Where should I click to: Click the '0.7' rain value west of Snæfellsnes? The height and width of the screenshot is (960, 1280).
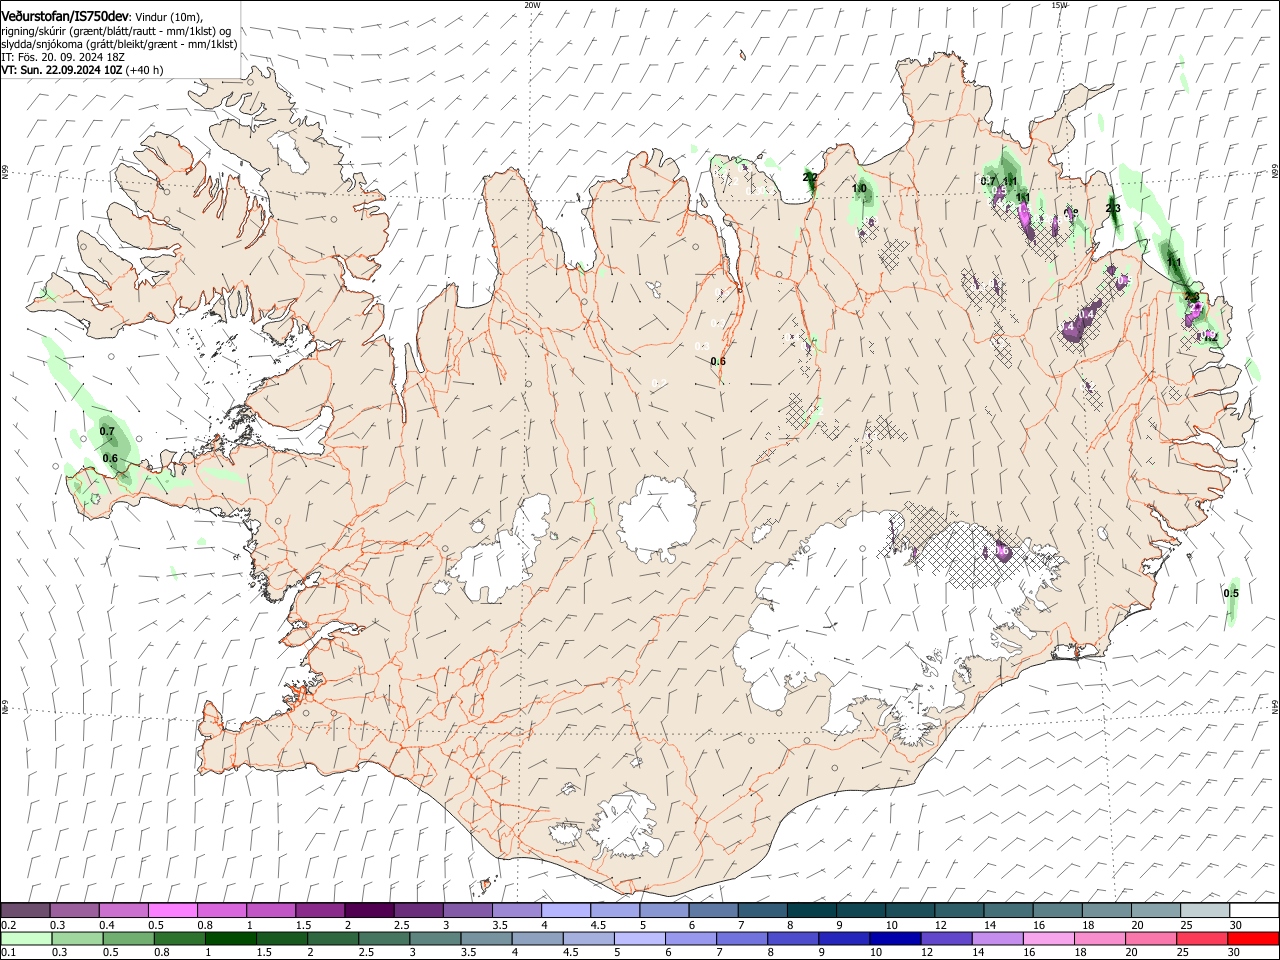pos(108,431)
